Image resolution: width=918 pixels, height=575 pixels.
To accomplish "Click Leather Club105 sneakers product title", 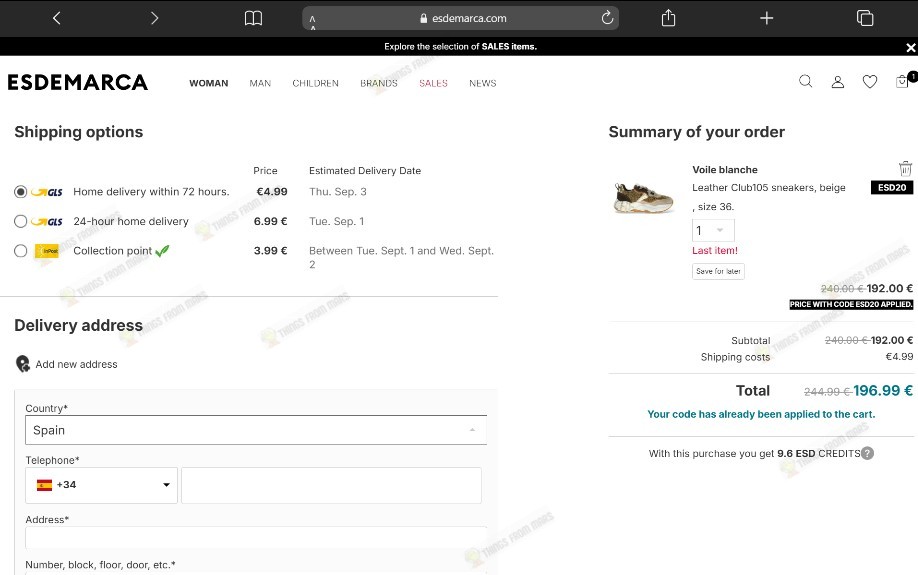I will [769, 188].
